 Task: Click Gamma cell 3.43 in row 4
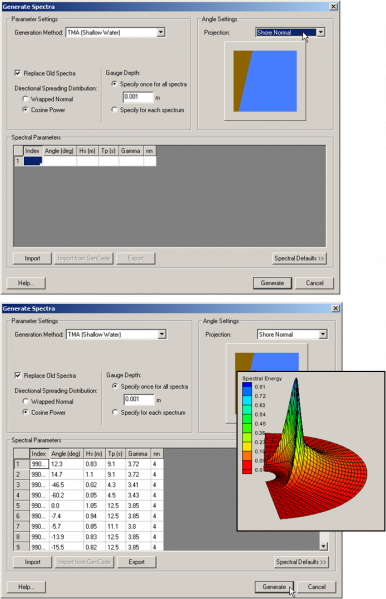(138, 495)
